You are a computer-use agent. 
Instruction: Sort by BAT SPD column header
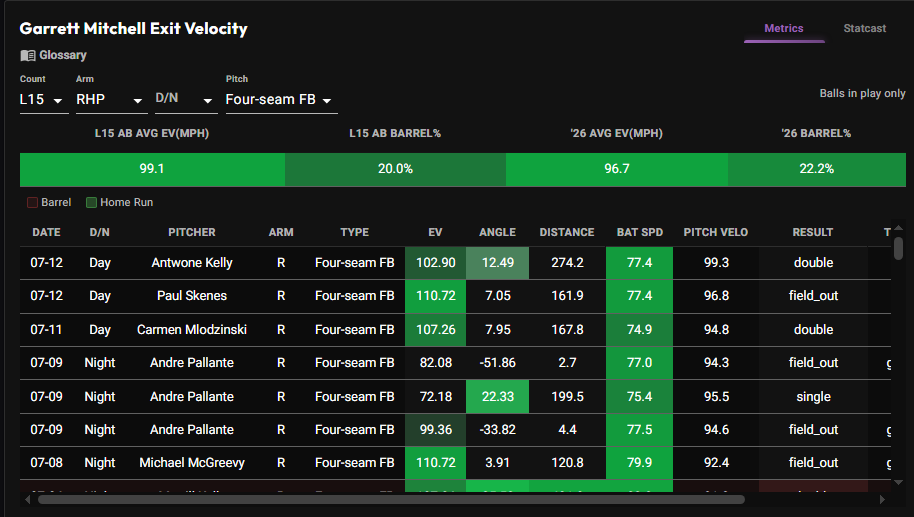[639, 232]
